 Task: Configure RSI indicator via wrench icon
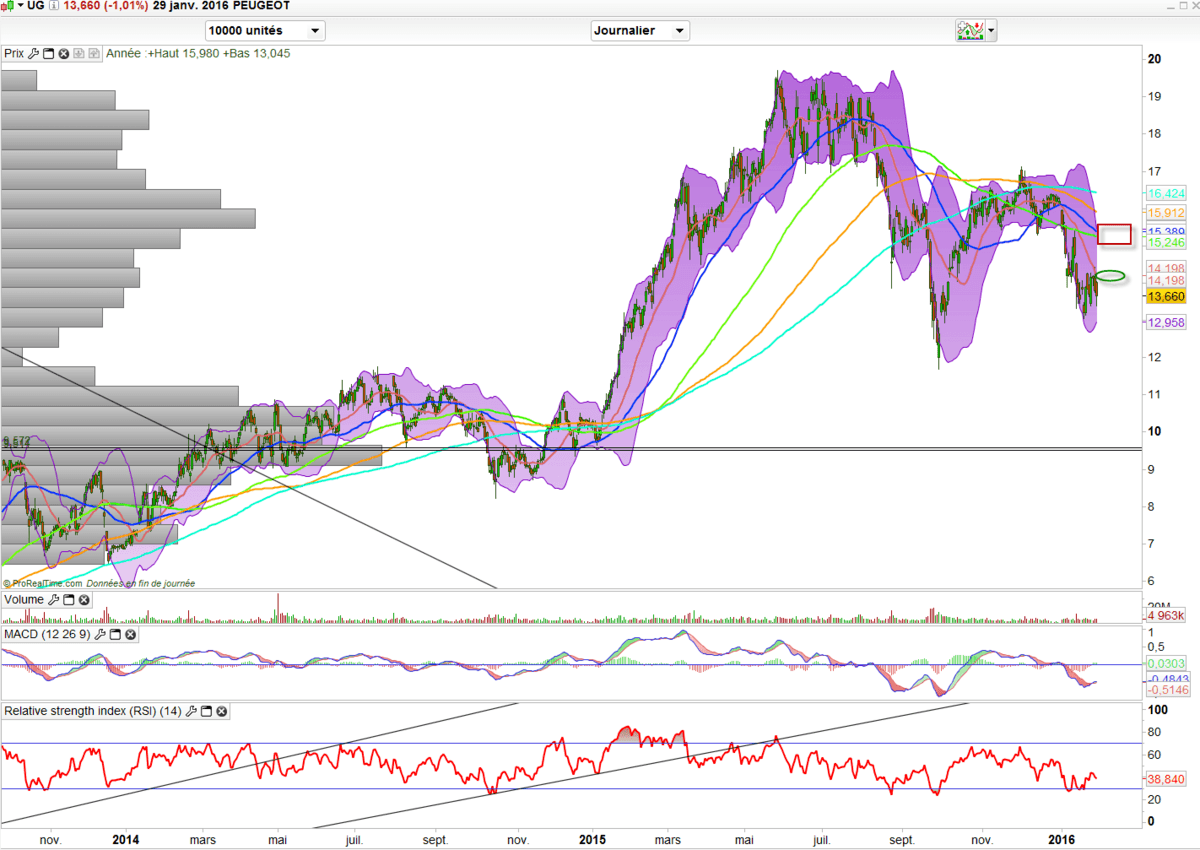191,712
